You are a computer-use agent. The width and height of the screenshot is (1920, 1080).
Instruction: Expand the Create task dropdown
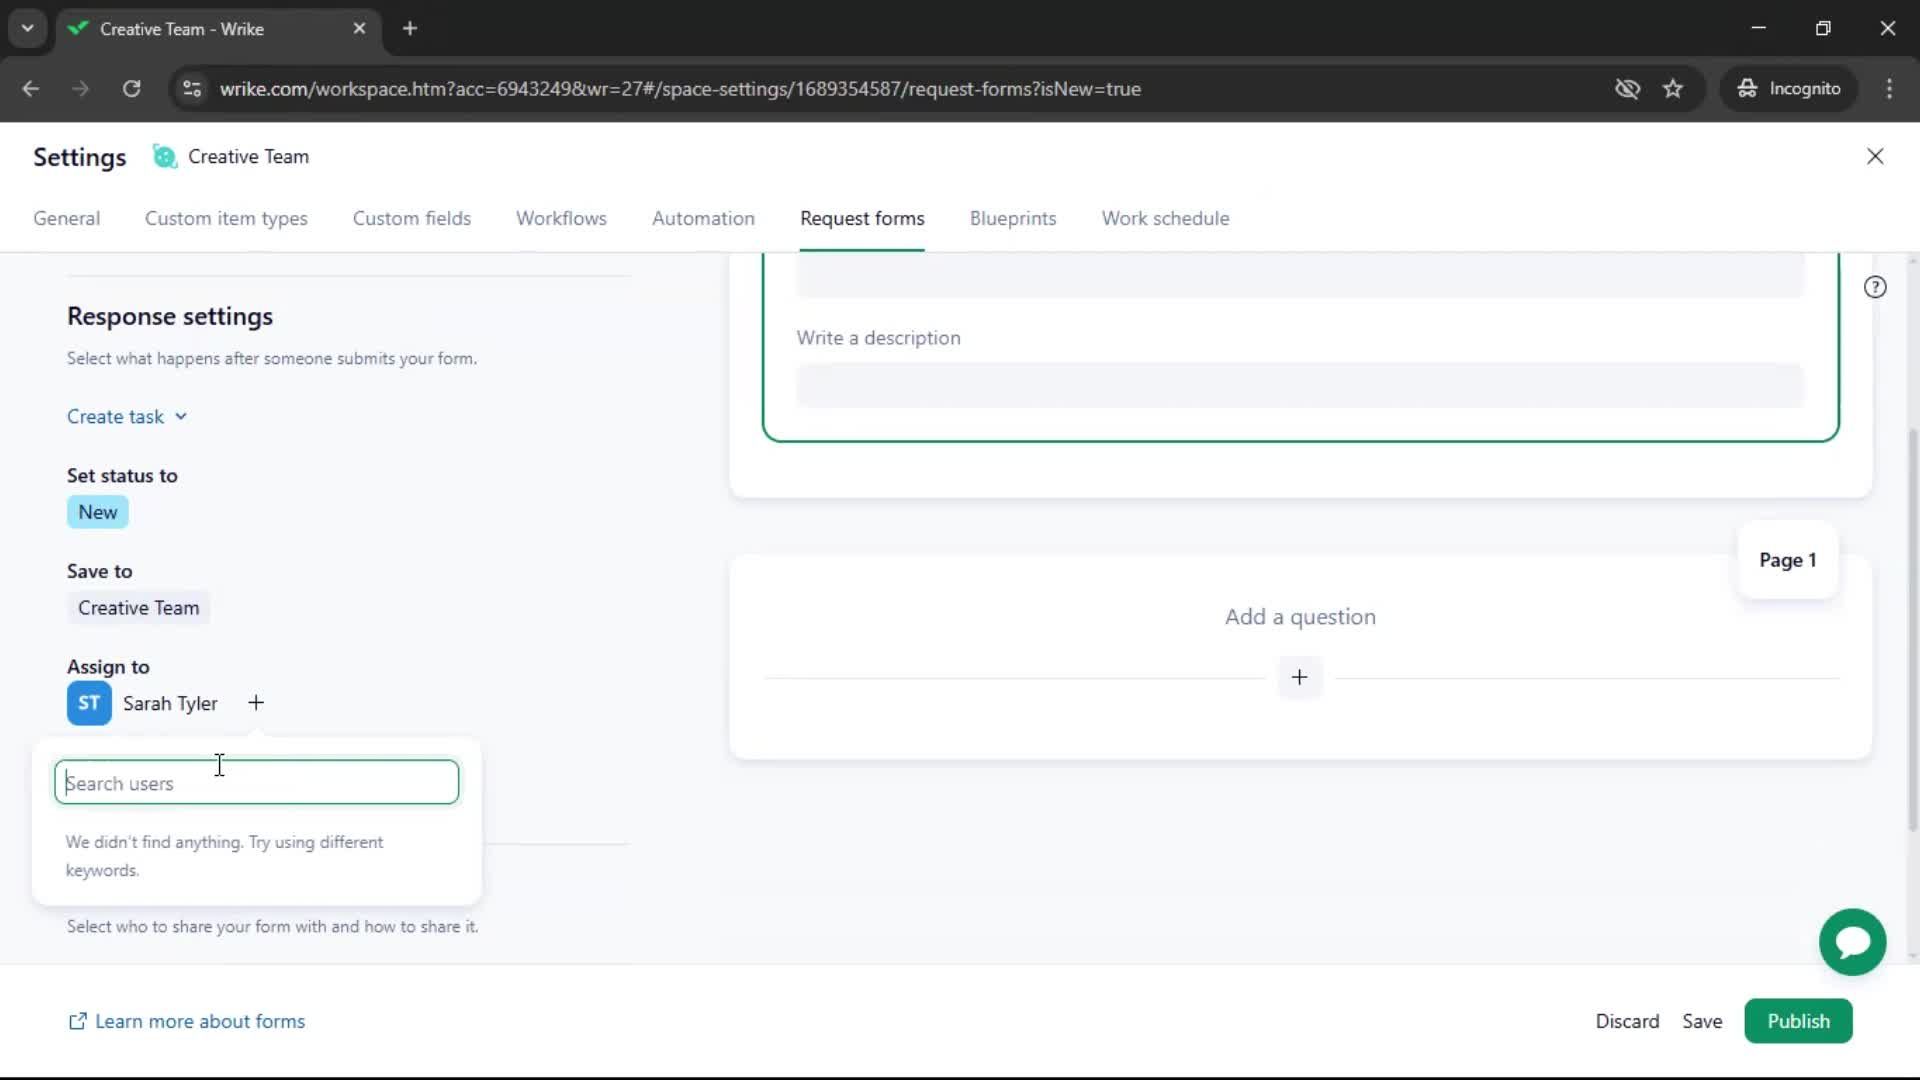point(127,417)
